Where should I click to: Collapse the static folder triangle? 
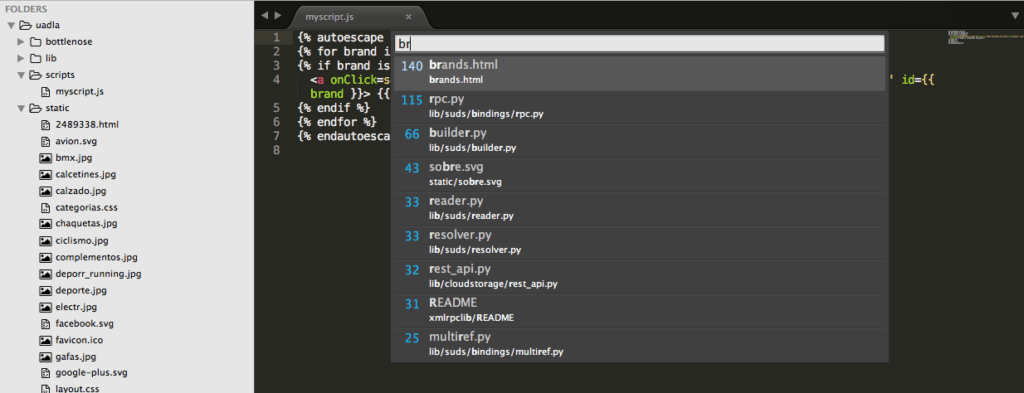point(21,108)
